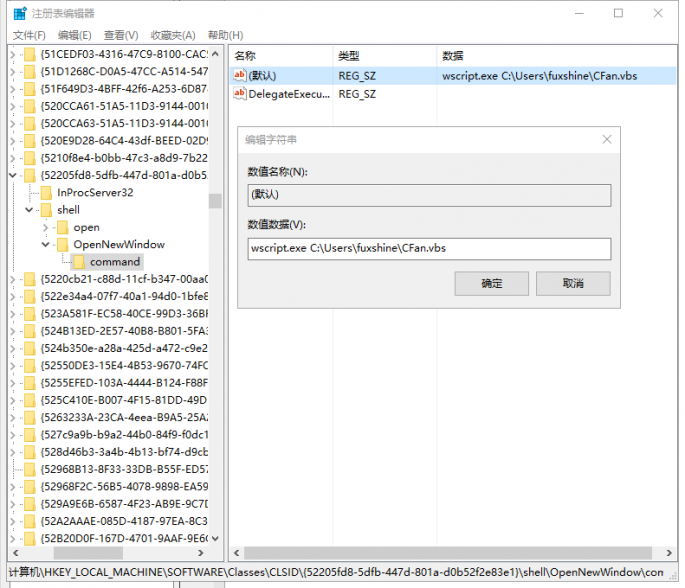Open the 文件(F) menu

(29, 35)
